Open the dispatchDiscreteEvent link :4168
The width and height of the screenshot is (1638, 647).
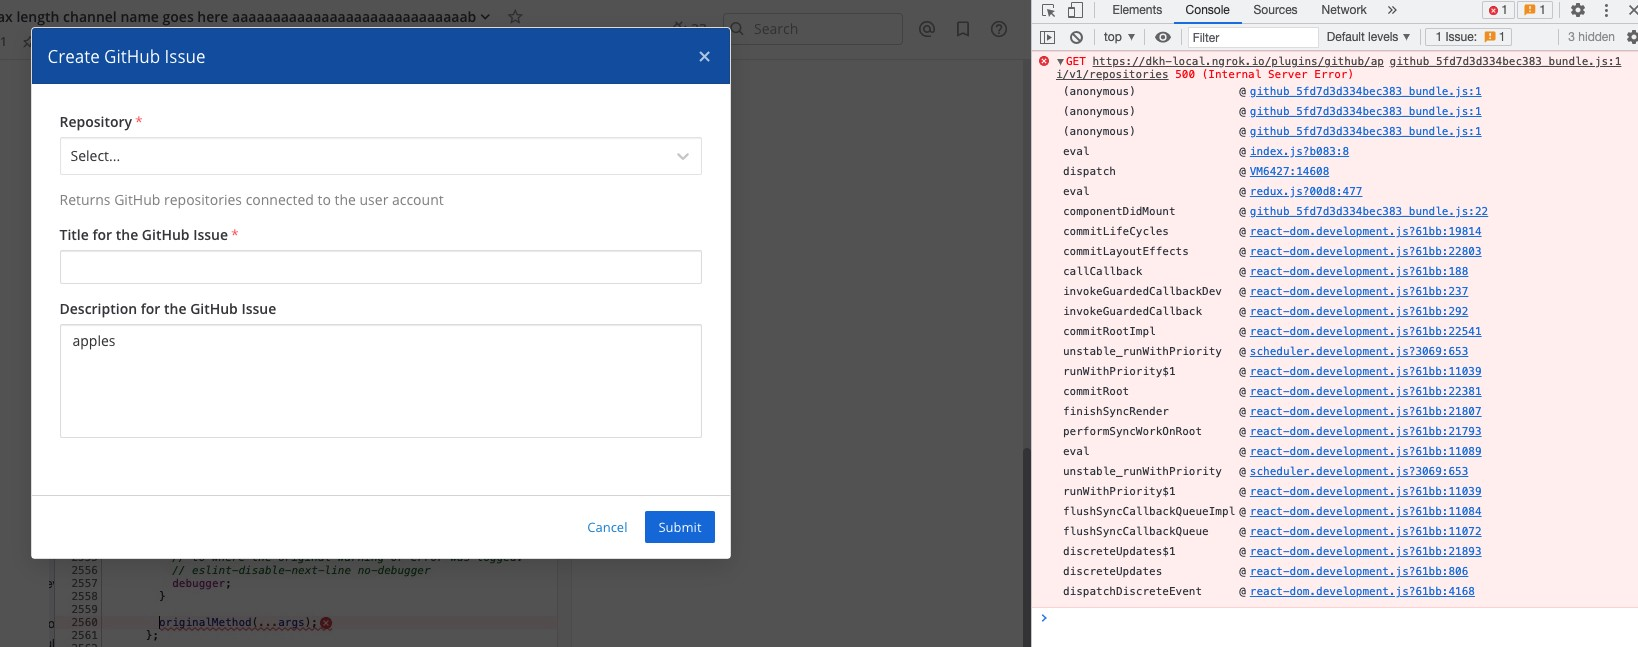(x=1362, y=591)
